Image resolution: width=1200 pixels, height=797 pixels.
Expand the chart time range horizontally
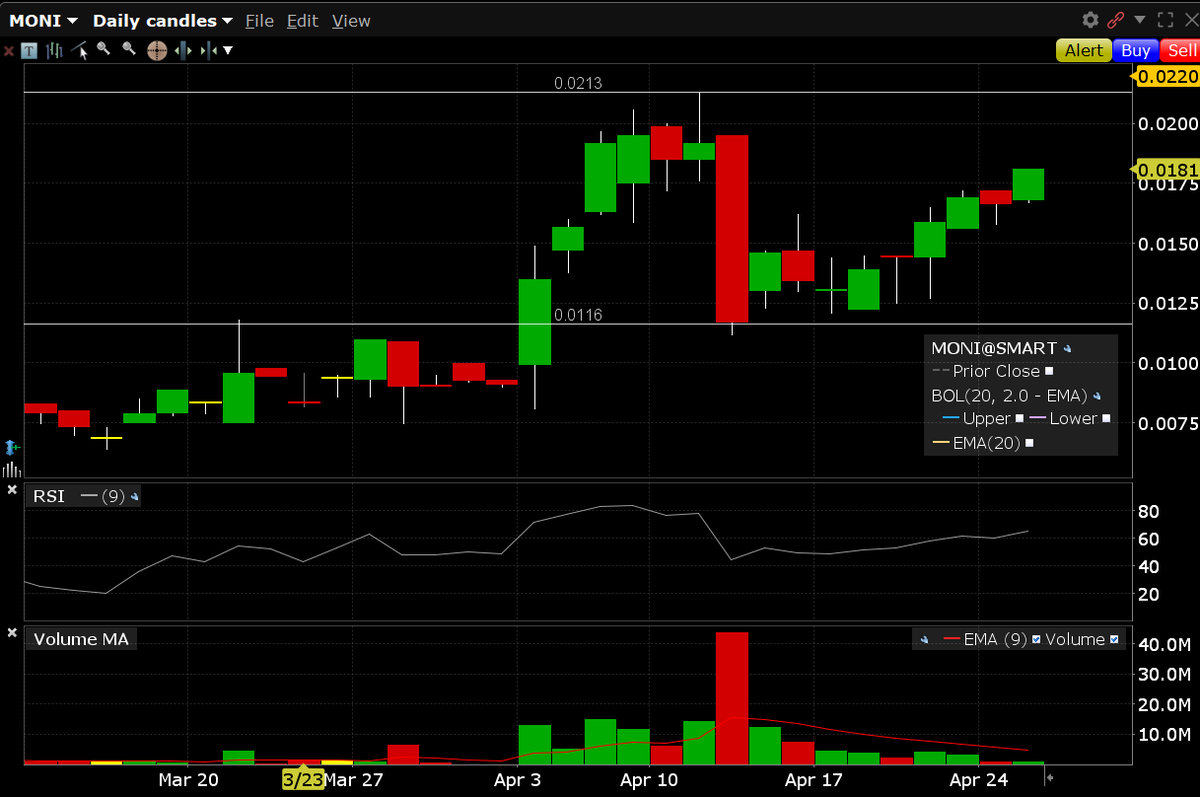click(183, 50)
